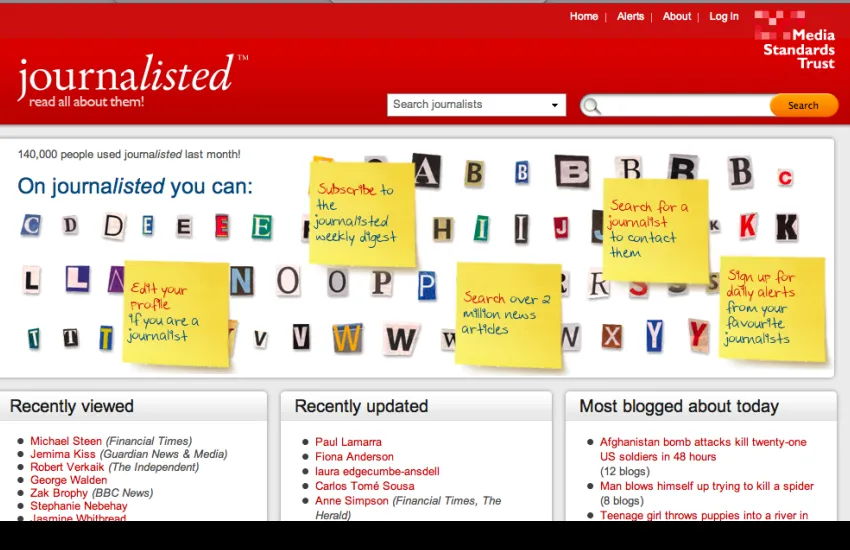Select the blue letter N tile
Screen dimensions: 850x550
pos(242,281)
